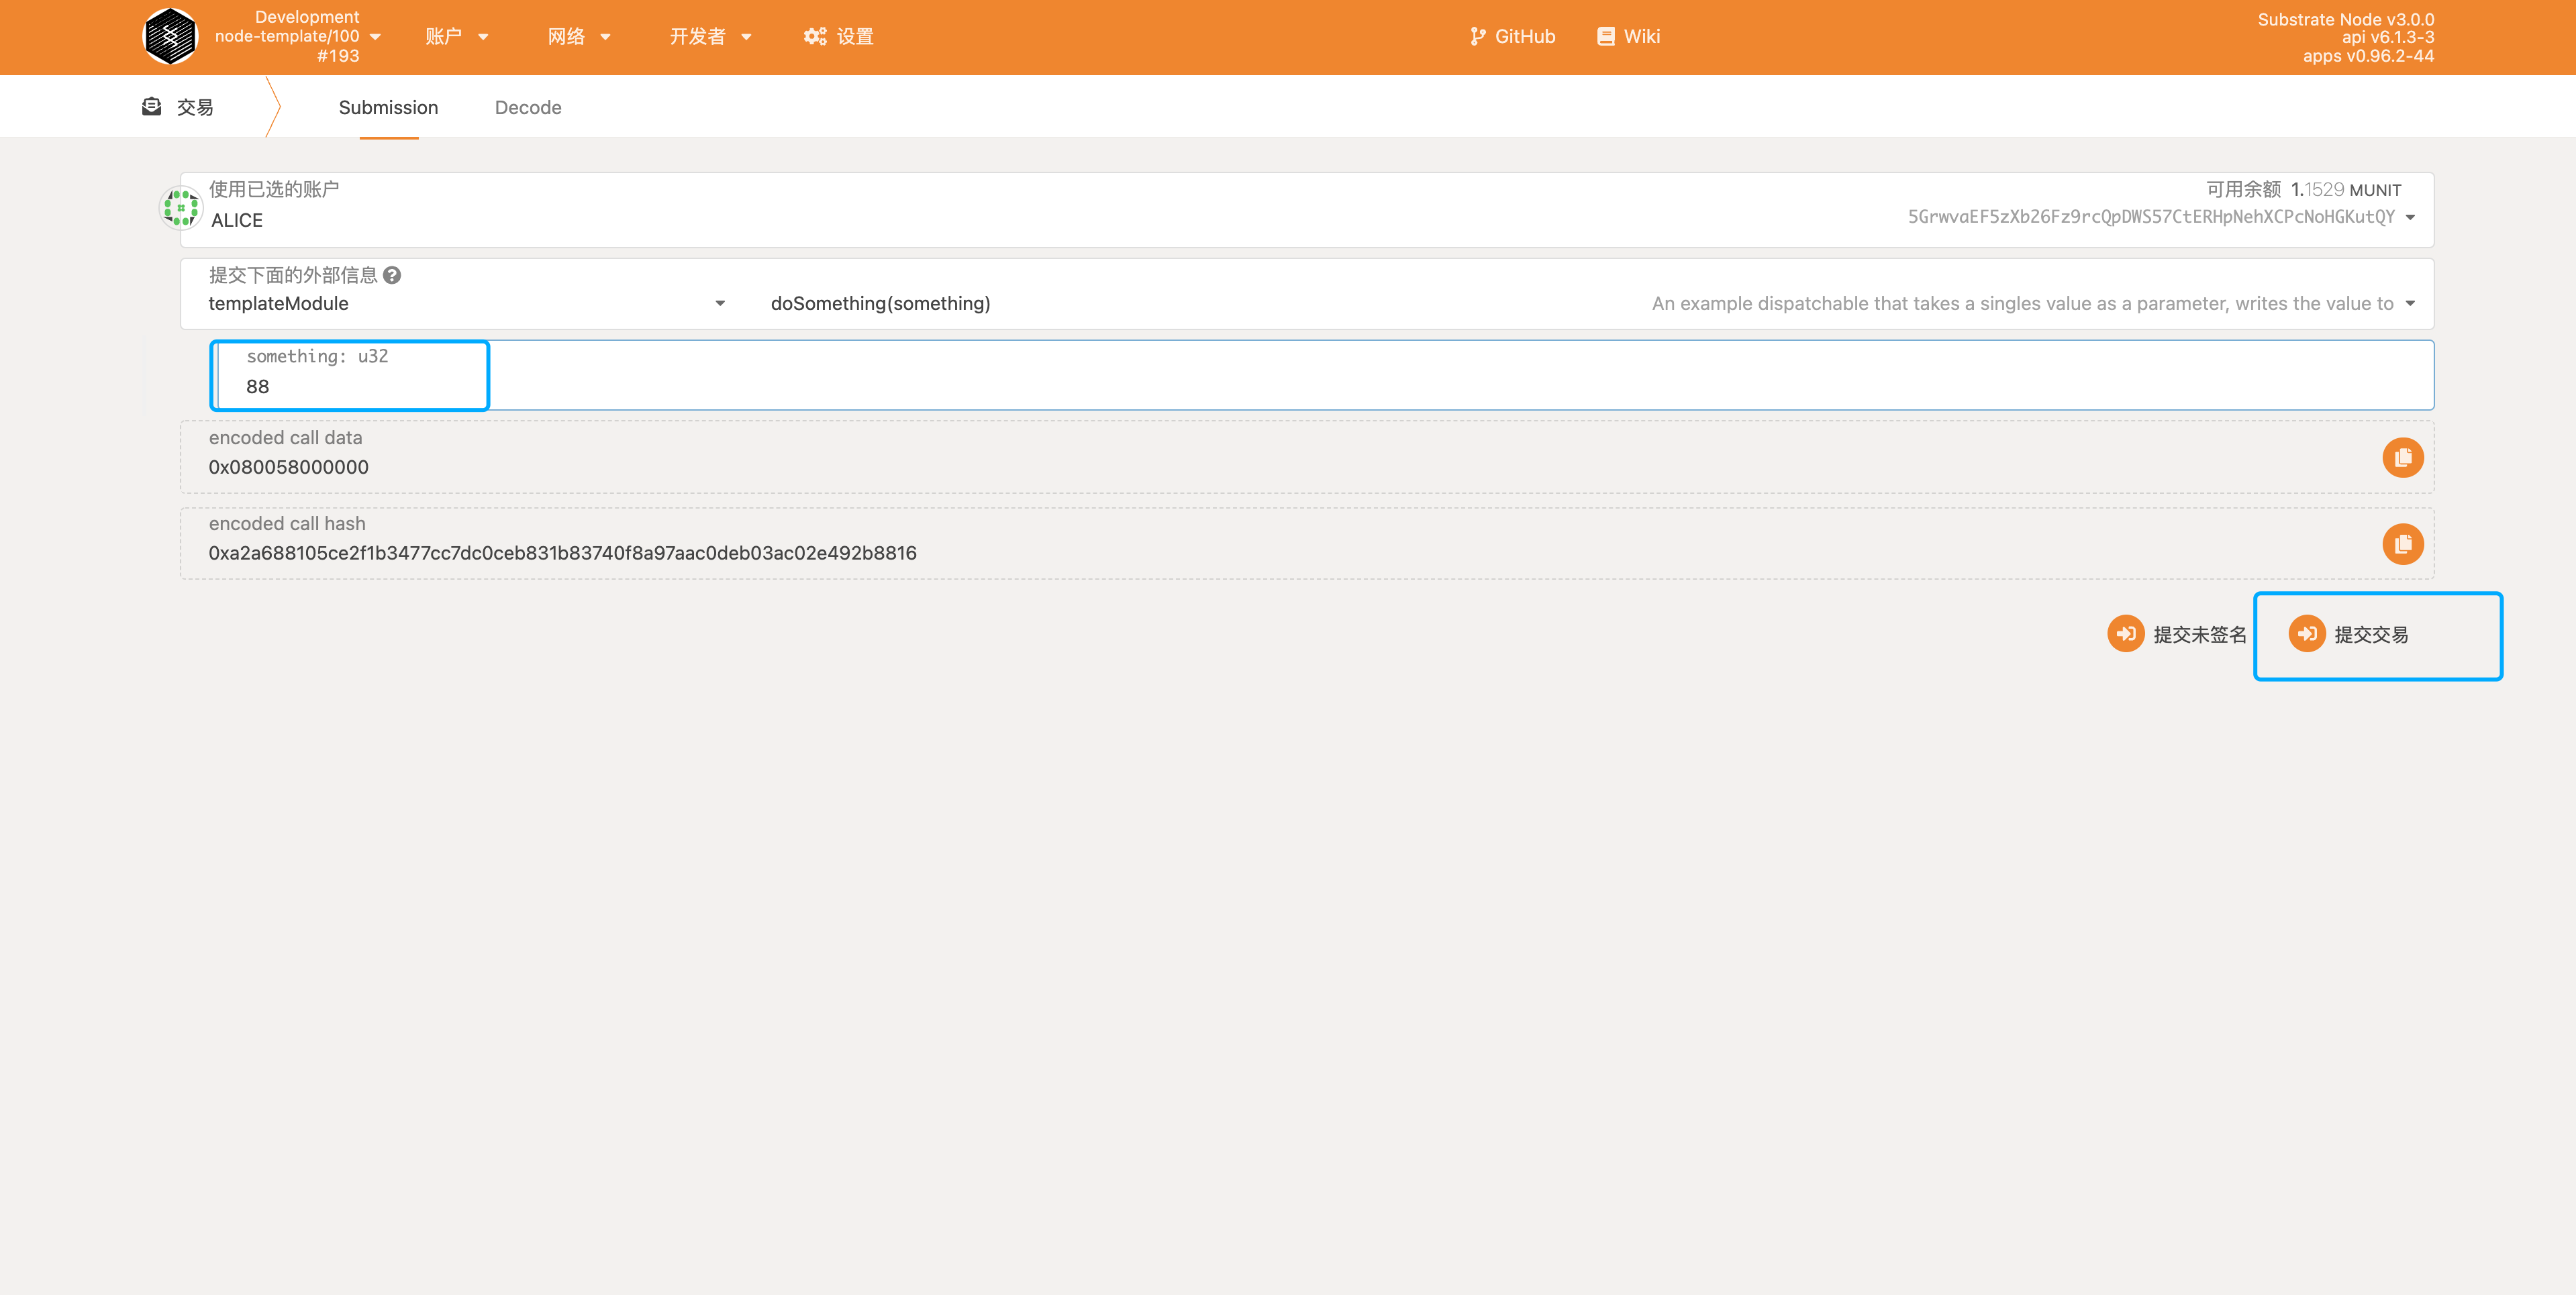The height and width of the screenshot is (1295, 2576).
Task: Select the encoded call hash value text
Action: [562, 553]
